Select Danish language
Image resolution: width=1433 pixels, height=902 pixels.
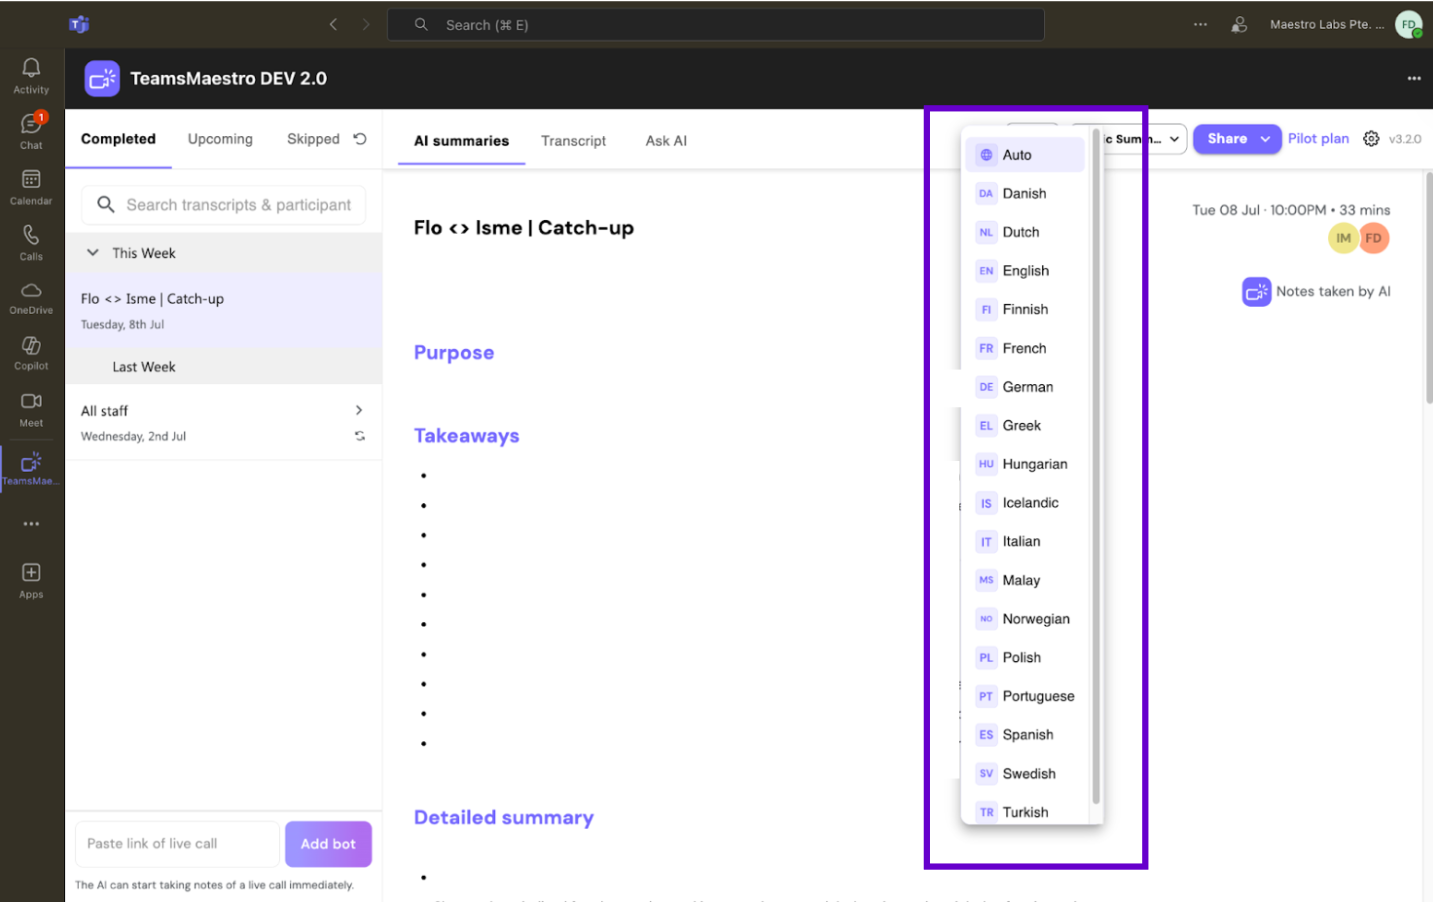[1025, 193]
